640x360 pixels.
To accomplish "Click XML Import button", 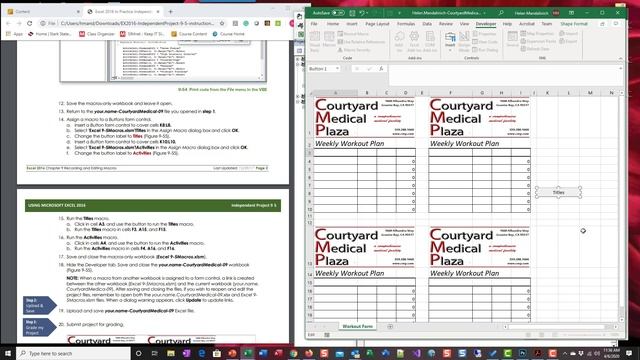I will 569,33.
